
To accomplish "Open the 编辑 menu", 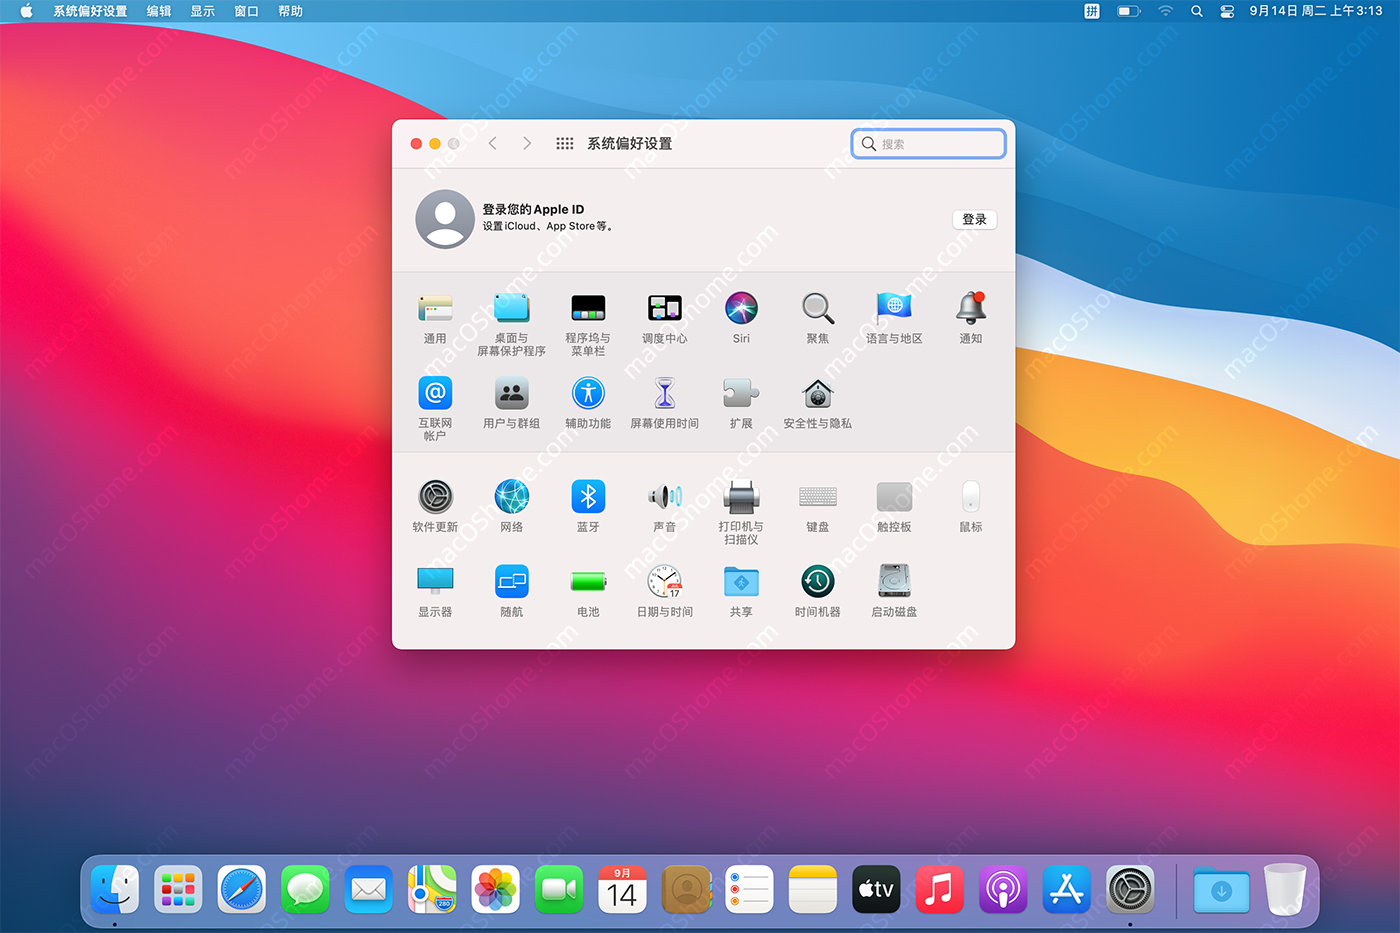I will point(159,11).
